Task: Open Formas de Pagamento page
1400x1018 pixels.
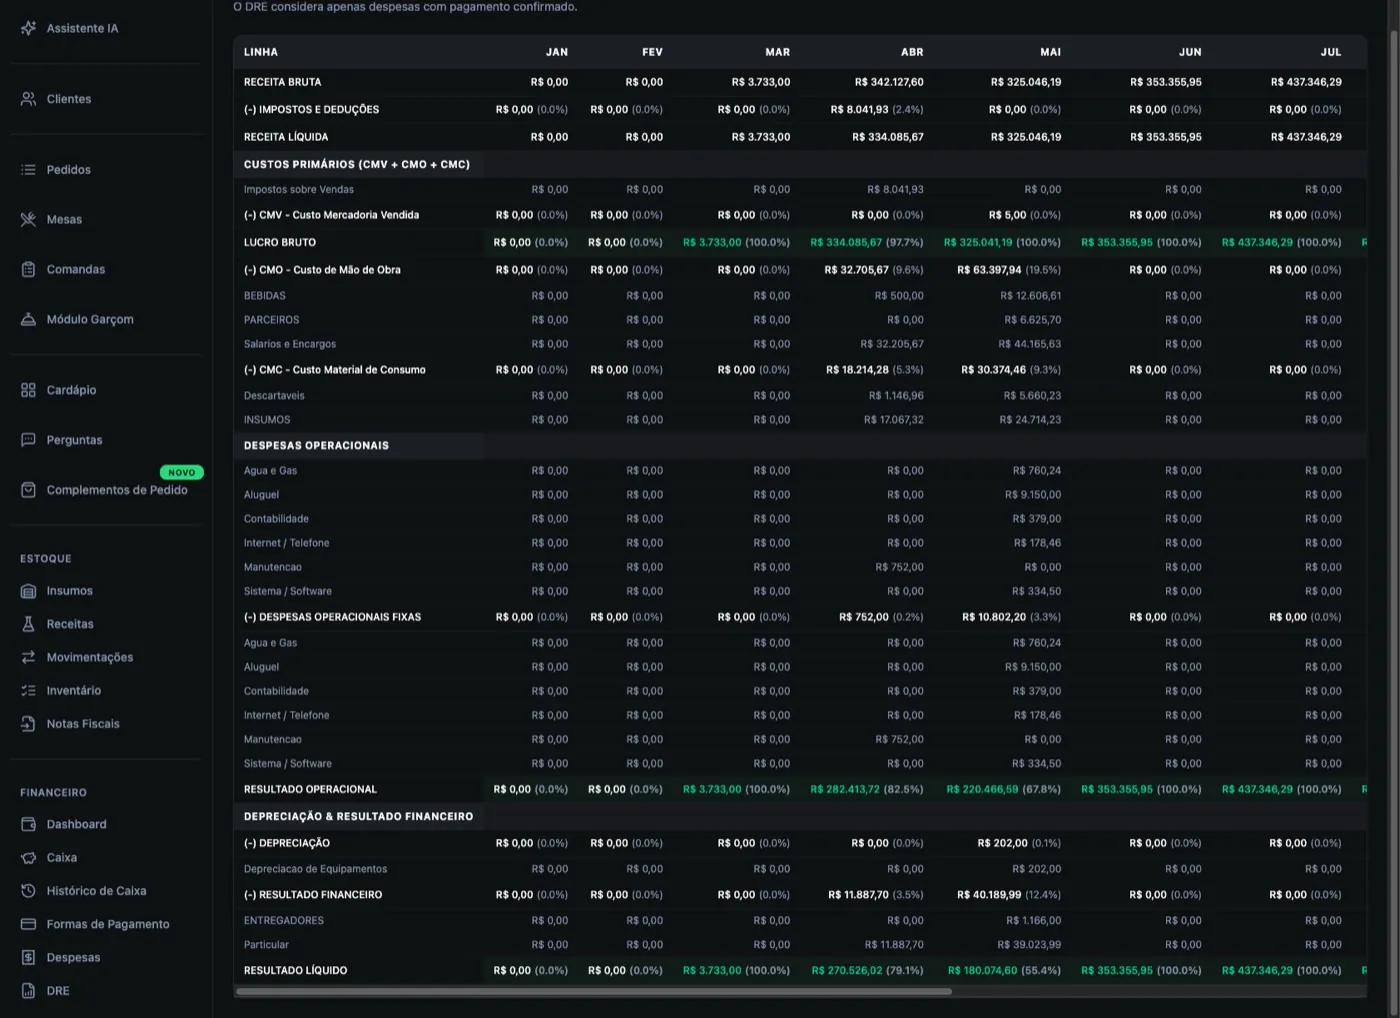Action: pos(106,924)
